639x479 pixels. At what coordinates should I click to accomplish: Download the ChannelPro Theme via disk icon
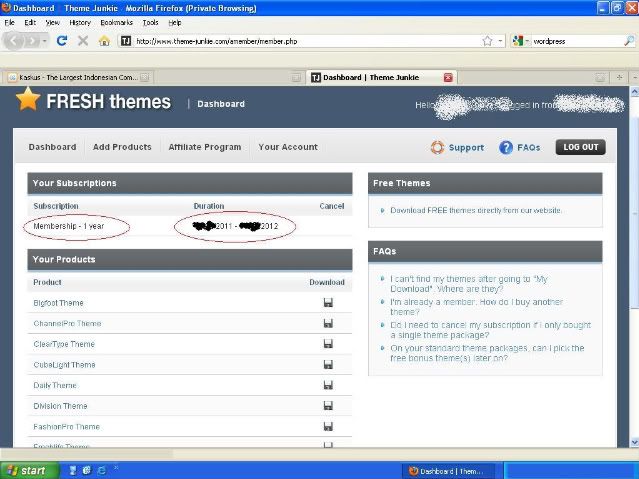pyautogui.click(x=328, y=323)
